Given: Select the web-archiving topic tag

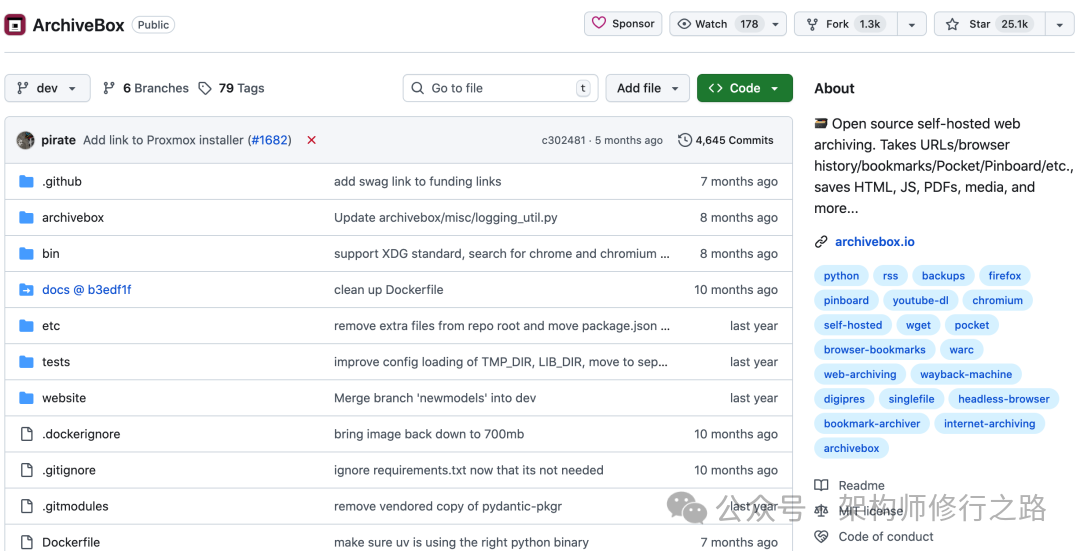Looking at the screenshot, I should 860,375.
